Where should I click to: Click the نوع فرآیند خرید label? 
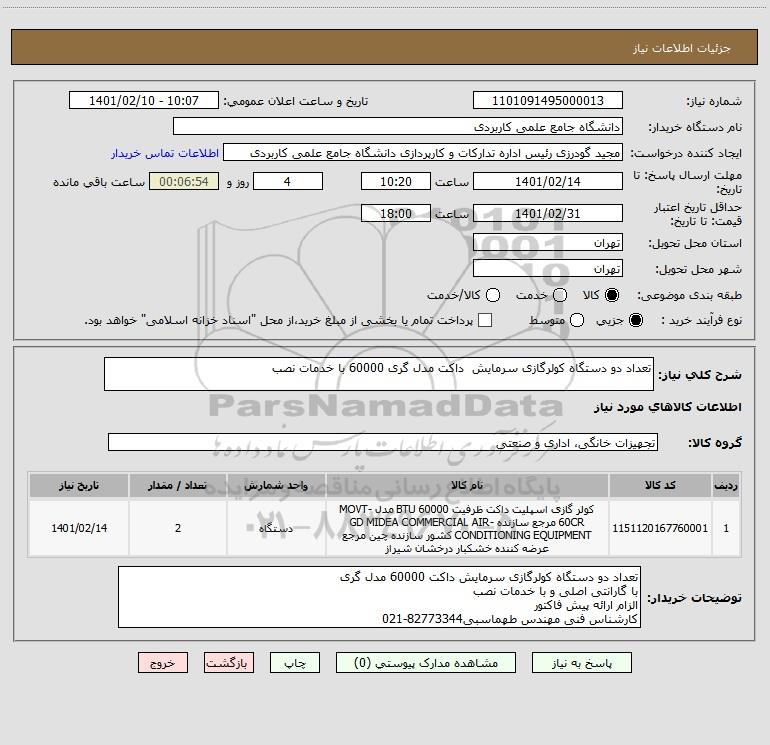pyautogui.click(x=701, y=320)
